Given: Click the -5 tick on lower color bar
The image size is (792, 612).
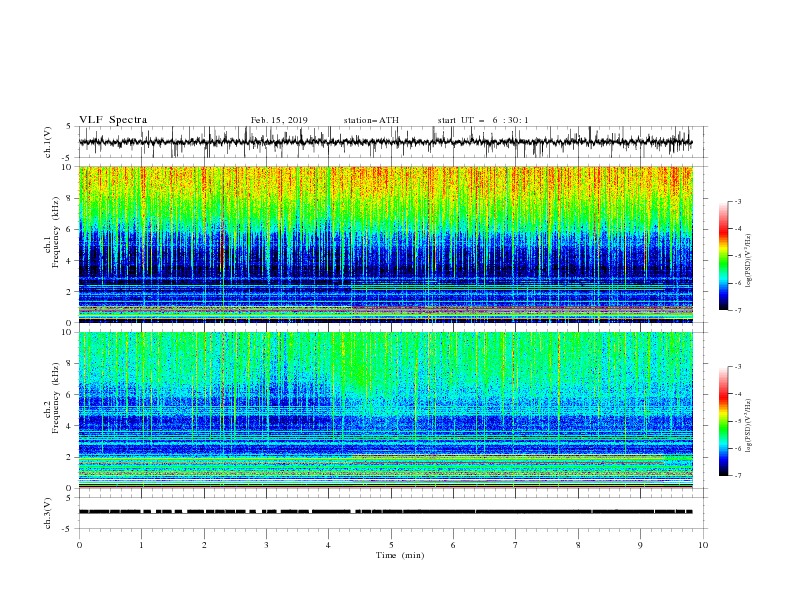Looking at the screenshot, I should (737, 421).
